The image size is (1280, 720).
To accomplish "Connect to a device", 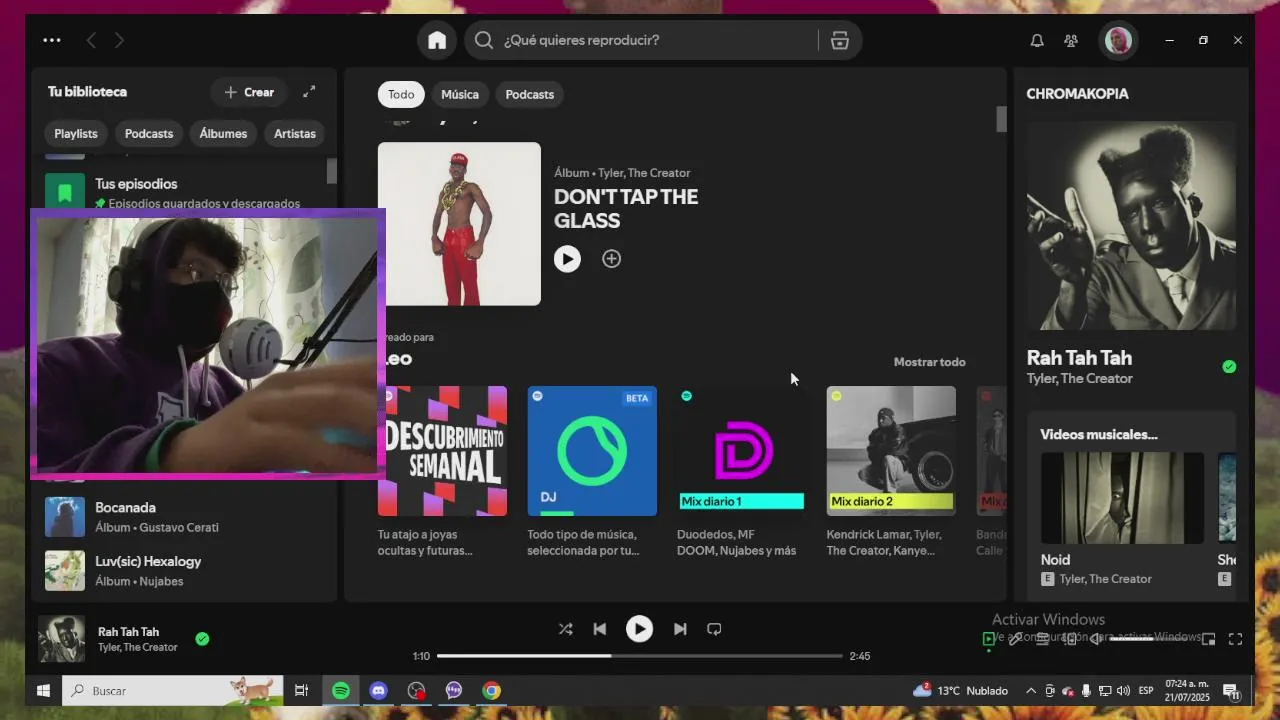I will tap(1070, 638).
